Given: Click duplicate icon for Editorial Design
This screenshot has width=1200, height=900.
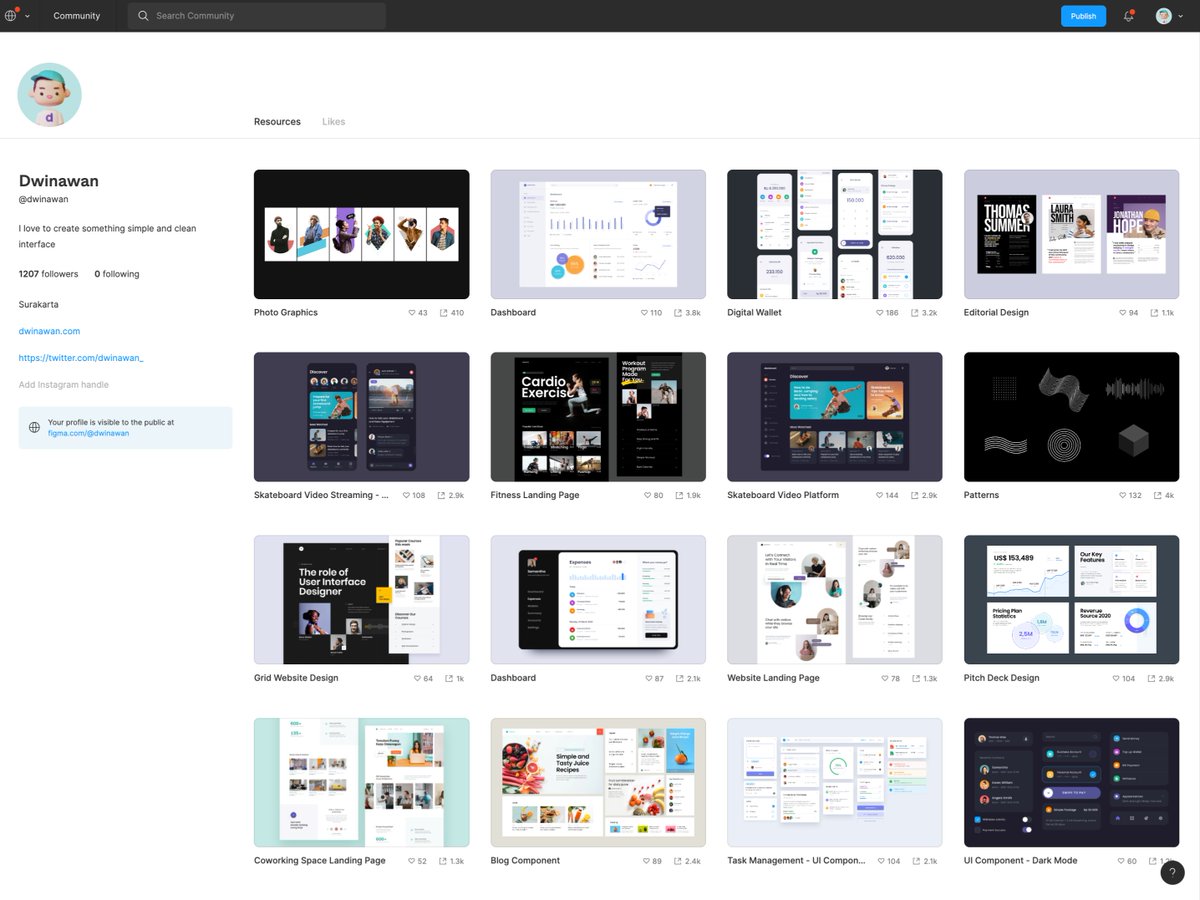Looking at the screenshot, I should (x=1154, y=313).
